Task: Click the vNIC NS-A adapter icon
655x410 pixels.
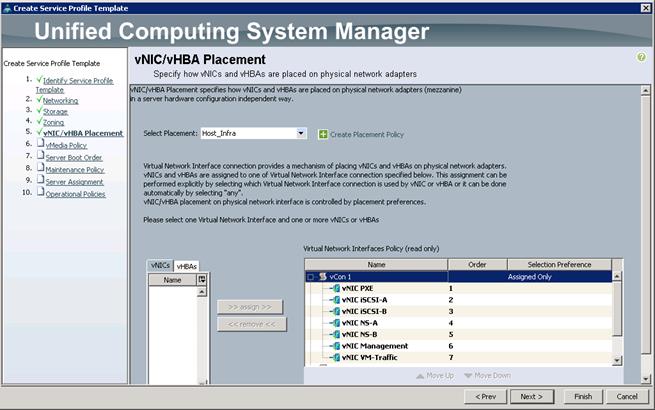Action: [x=336, y=323]
